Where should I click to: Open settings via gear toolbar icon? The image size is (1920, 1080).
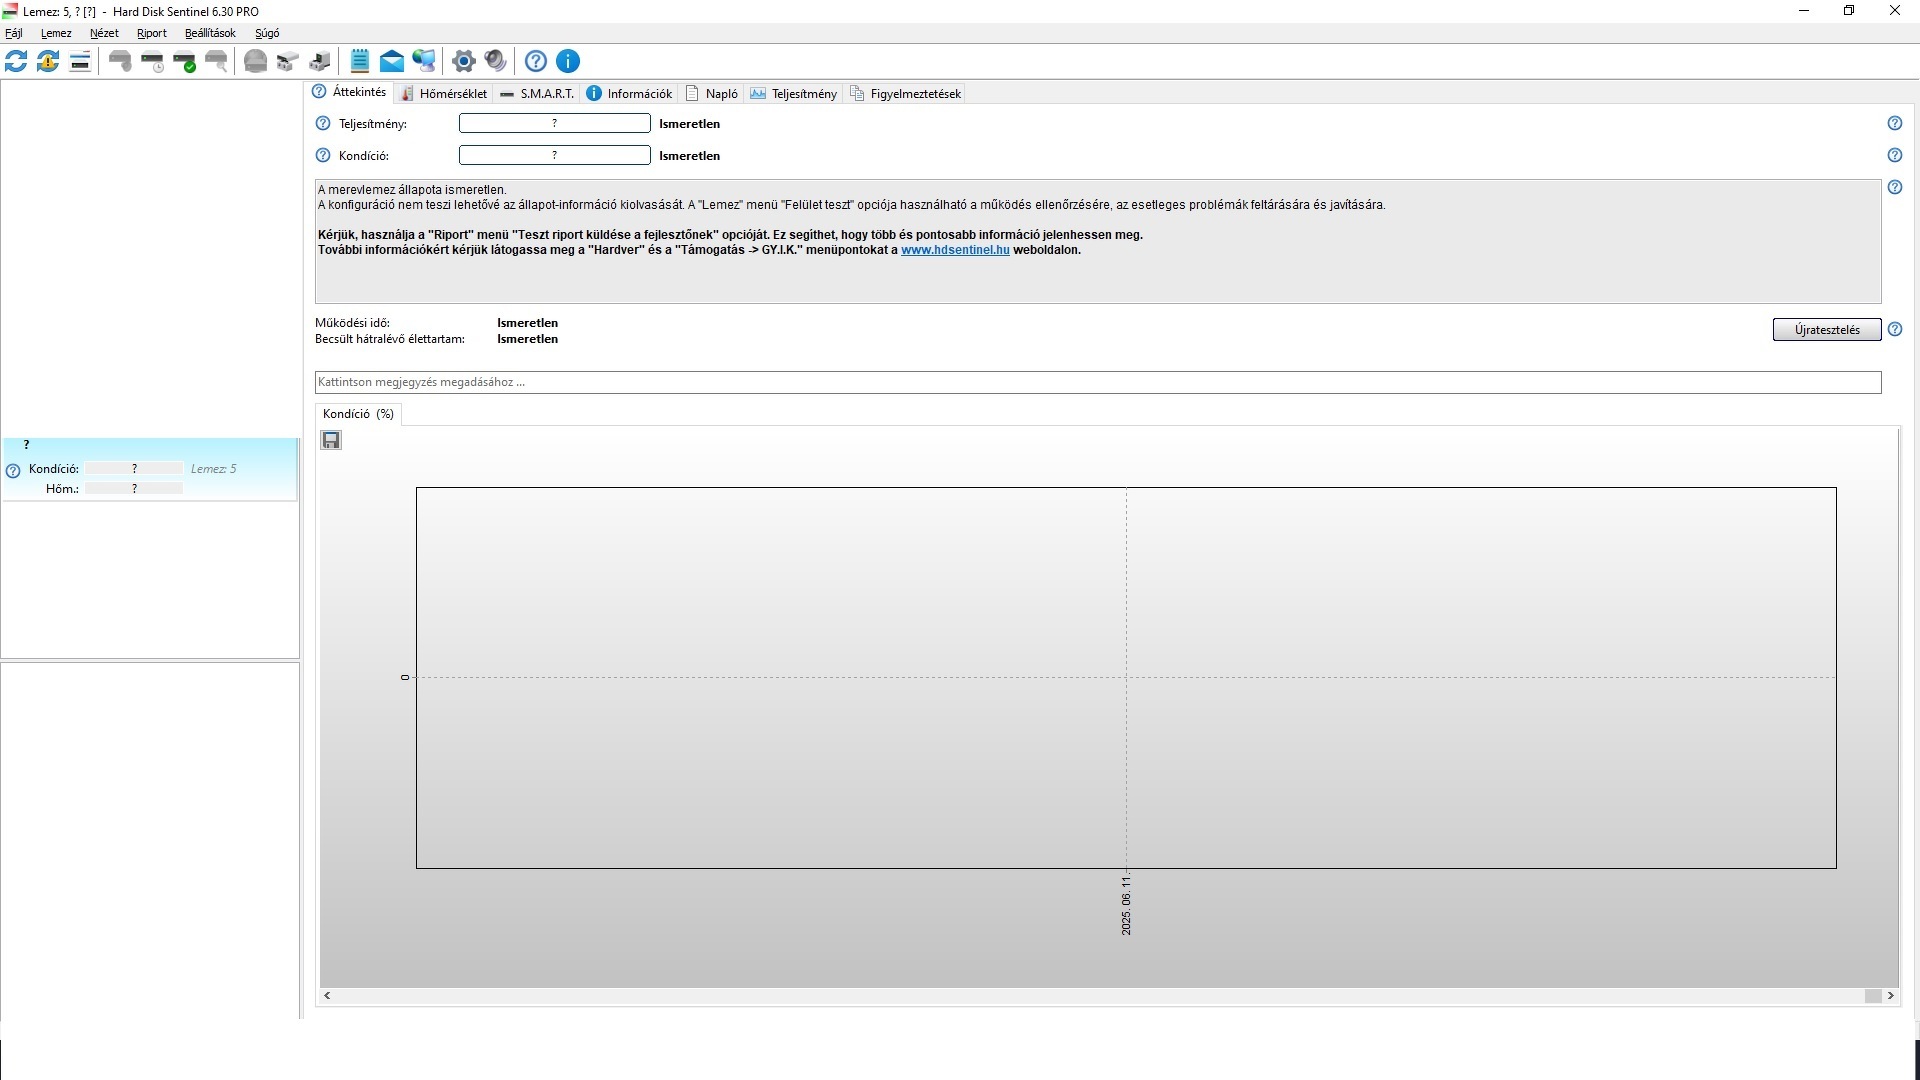[x=463, y=61]
